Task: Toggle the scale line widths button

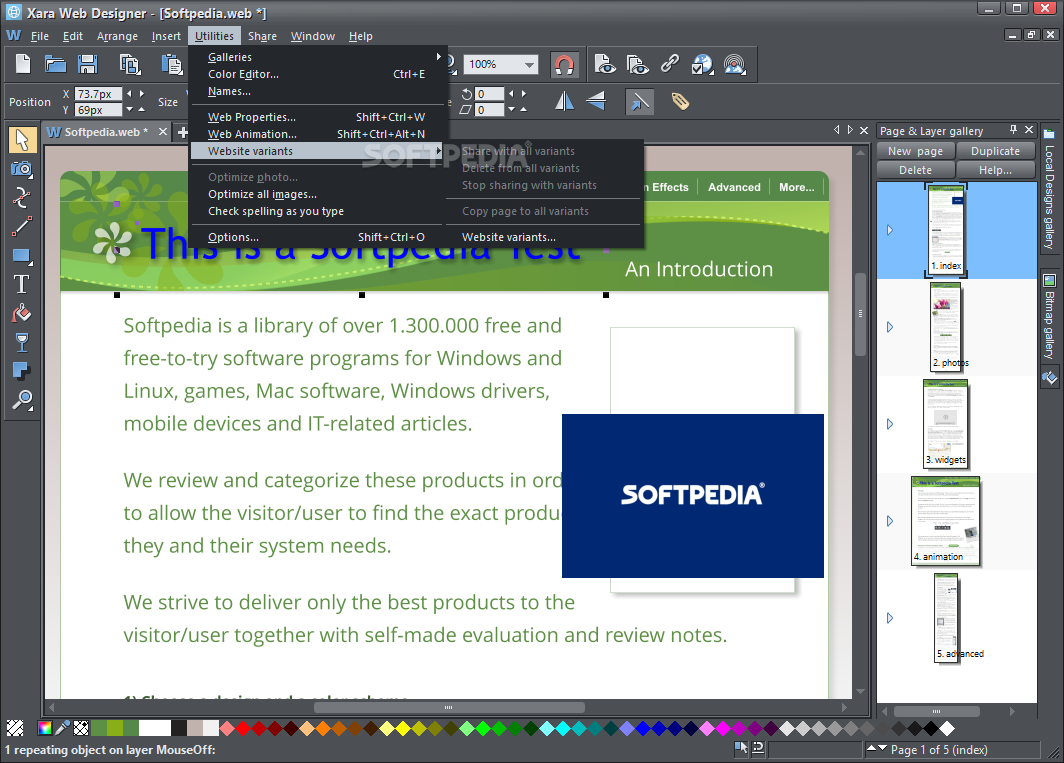Action: (639, 102)
